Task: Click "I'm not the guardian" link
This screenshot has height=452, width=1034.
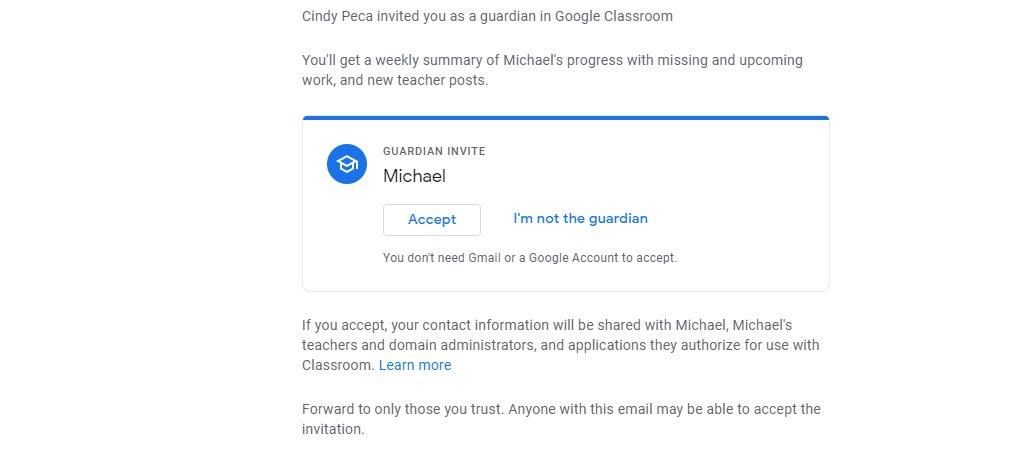Action: [x=580, y=218]
